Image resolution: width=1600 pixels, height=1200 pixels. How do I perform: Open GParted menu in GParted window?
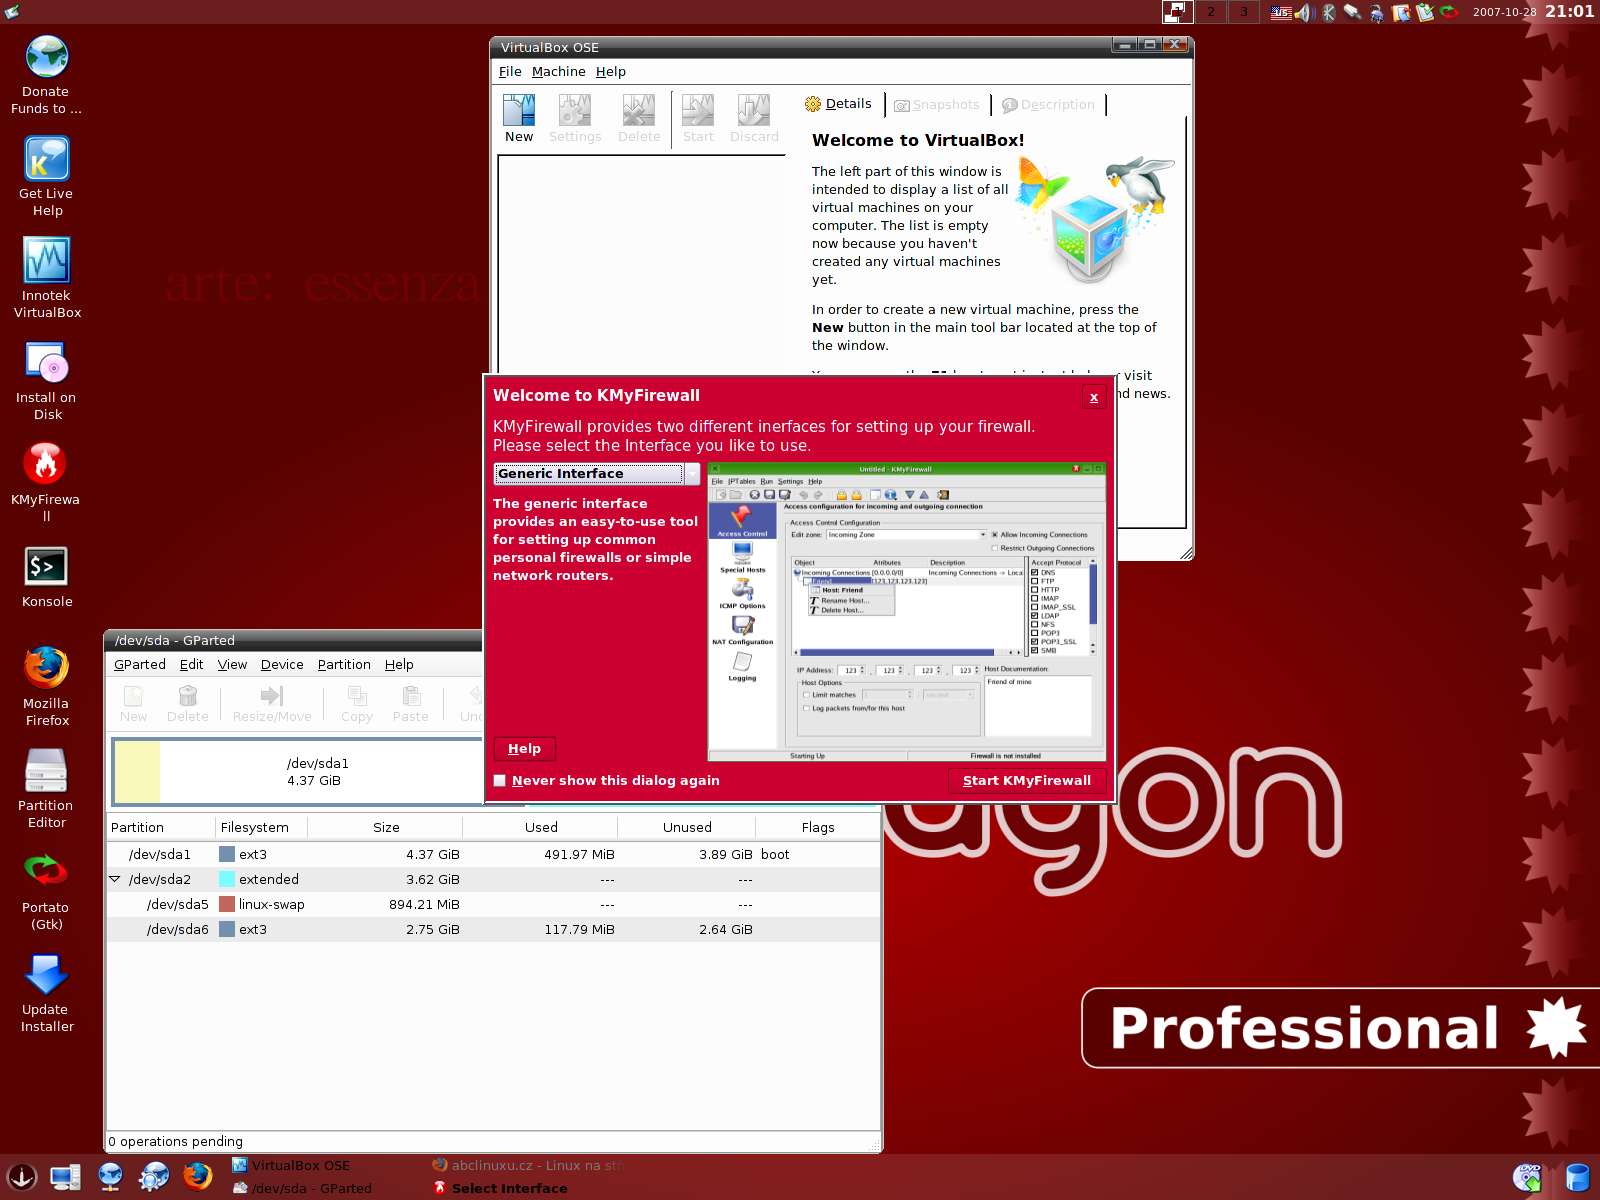click(x=140, y=665)
